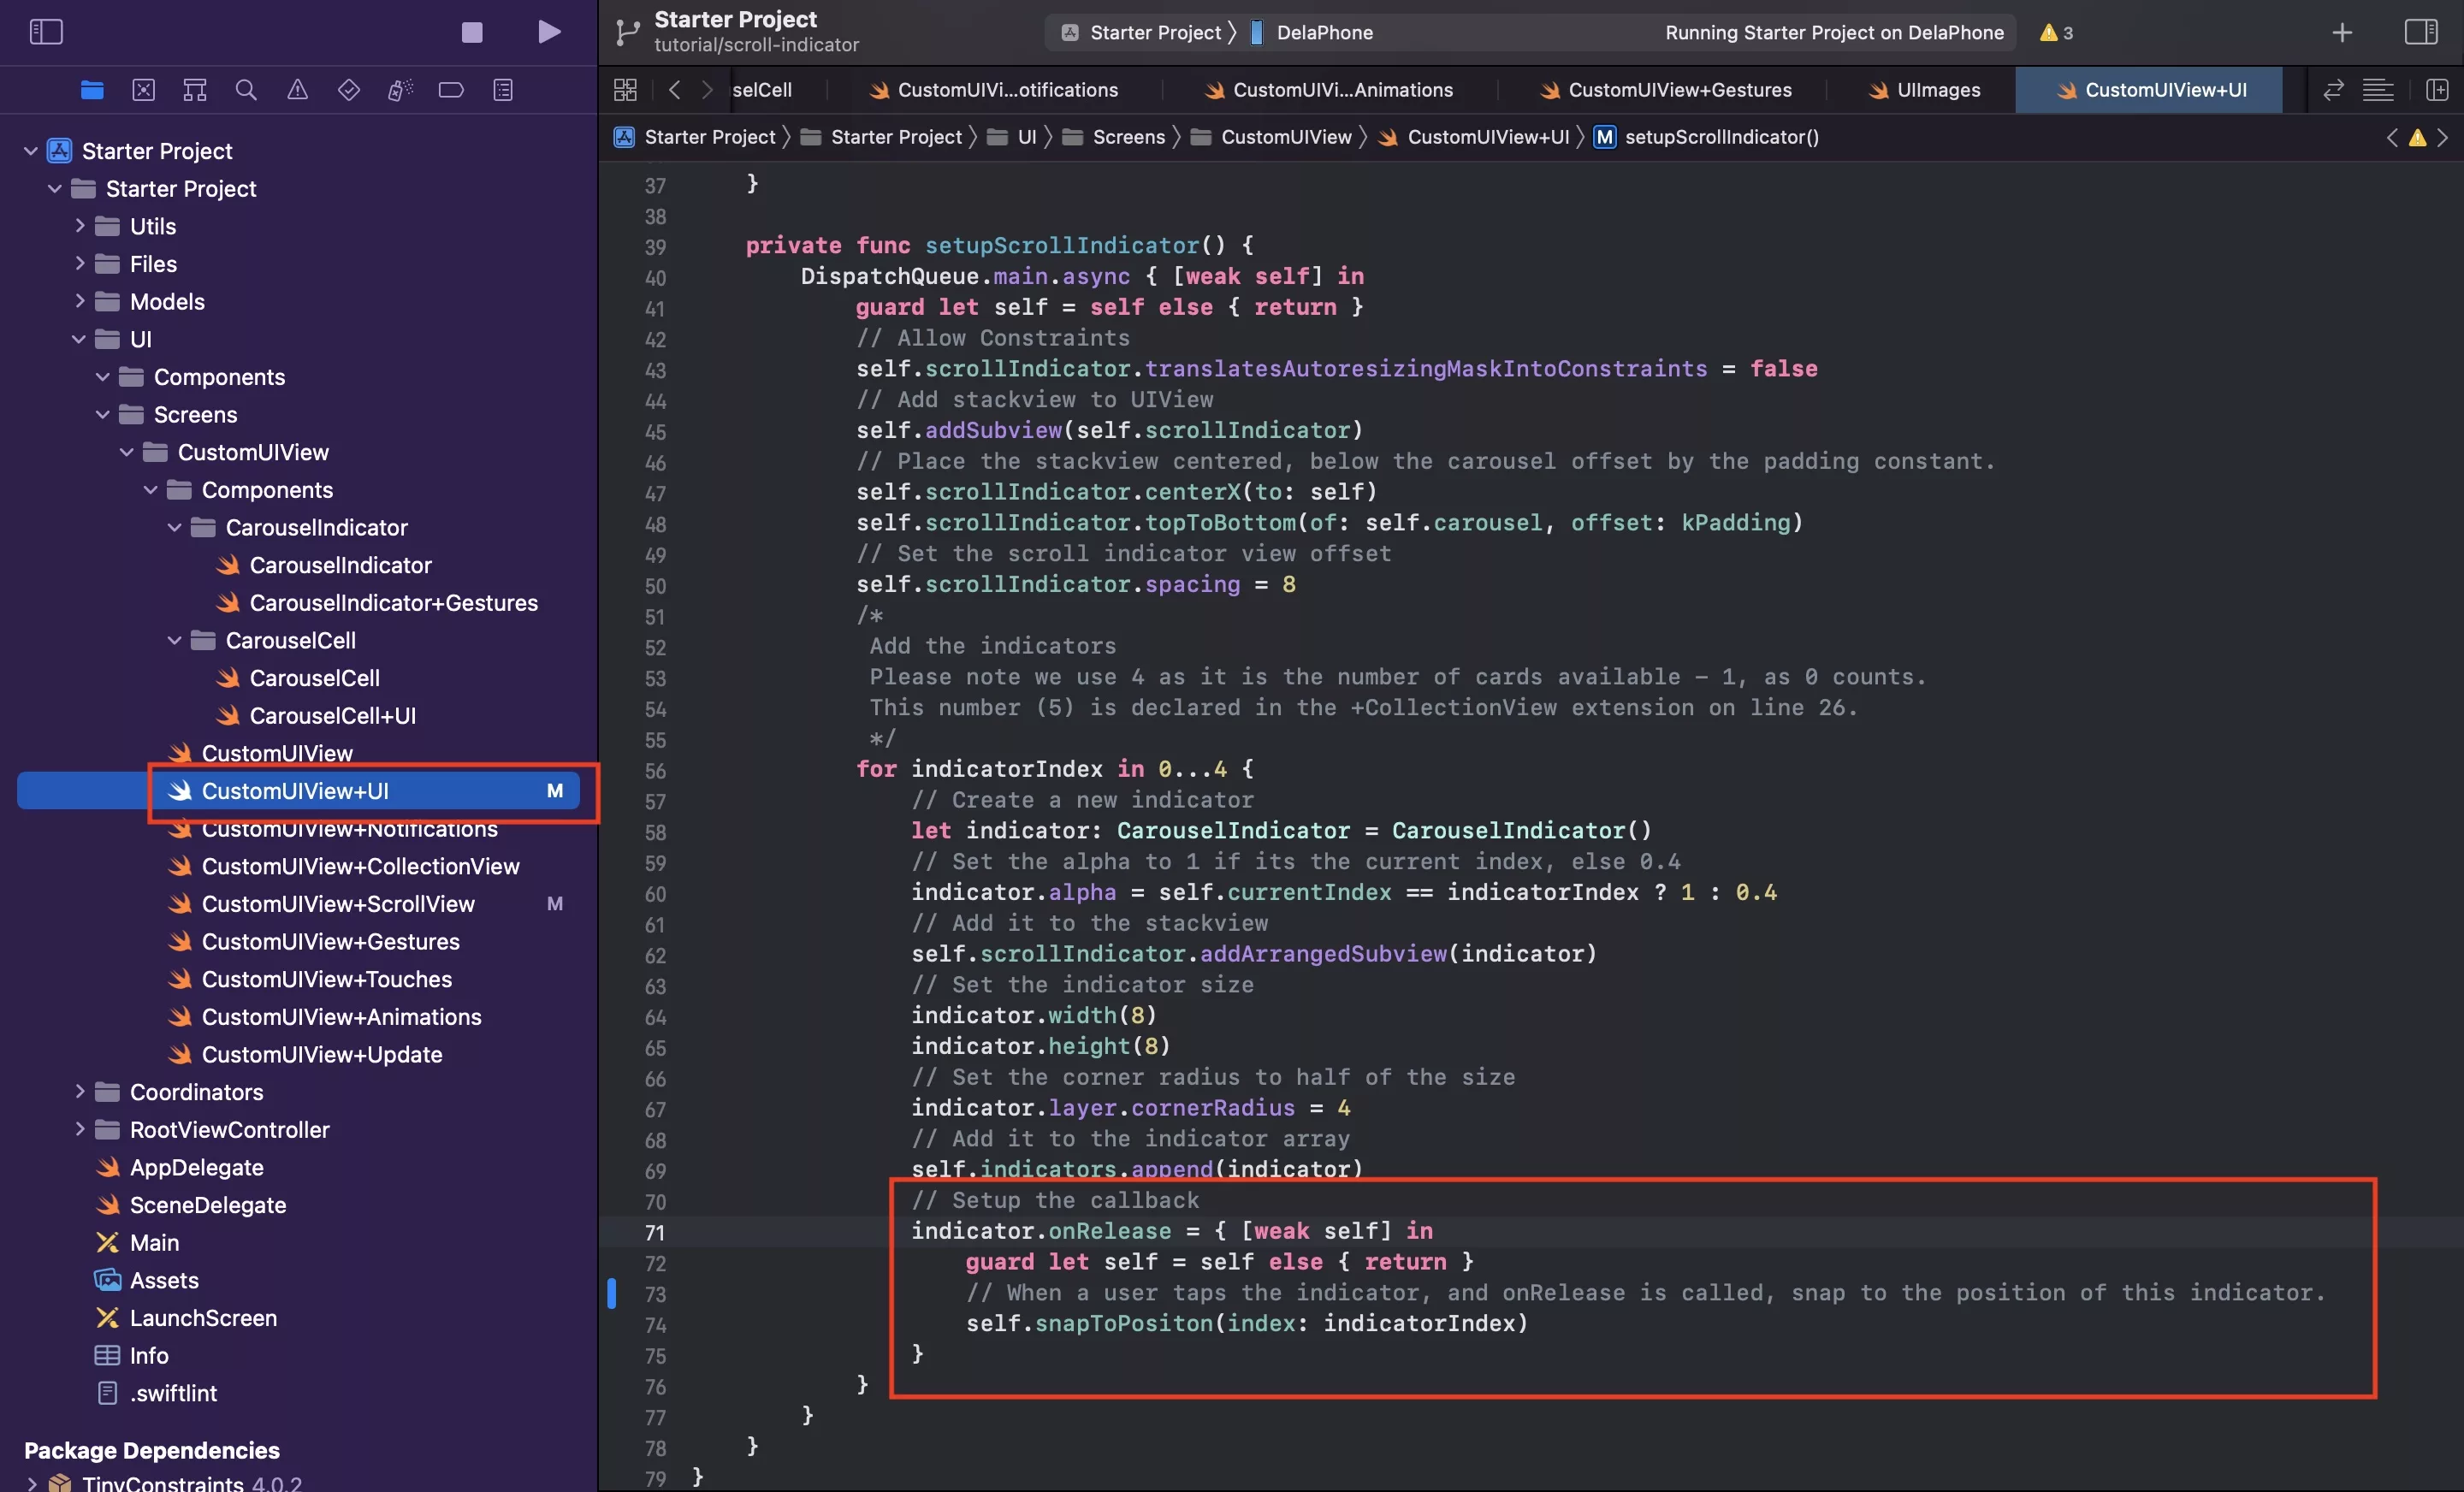Select the CustomUIView+UI editor tab
The image size is (2464, 1492).
[2150, 90]
